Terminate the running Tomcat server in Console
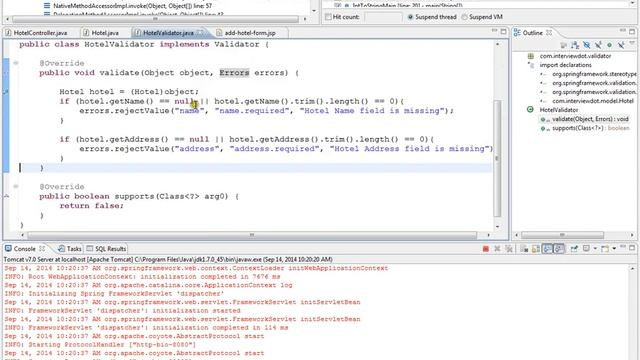 click(486, 249)
